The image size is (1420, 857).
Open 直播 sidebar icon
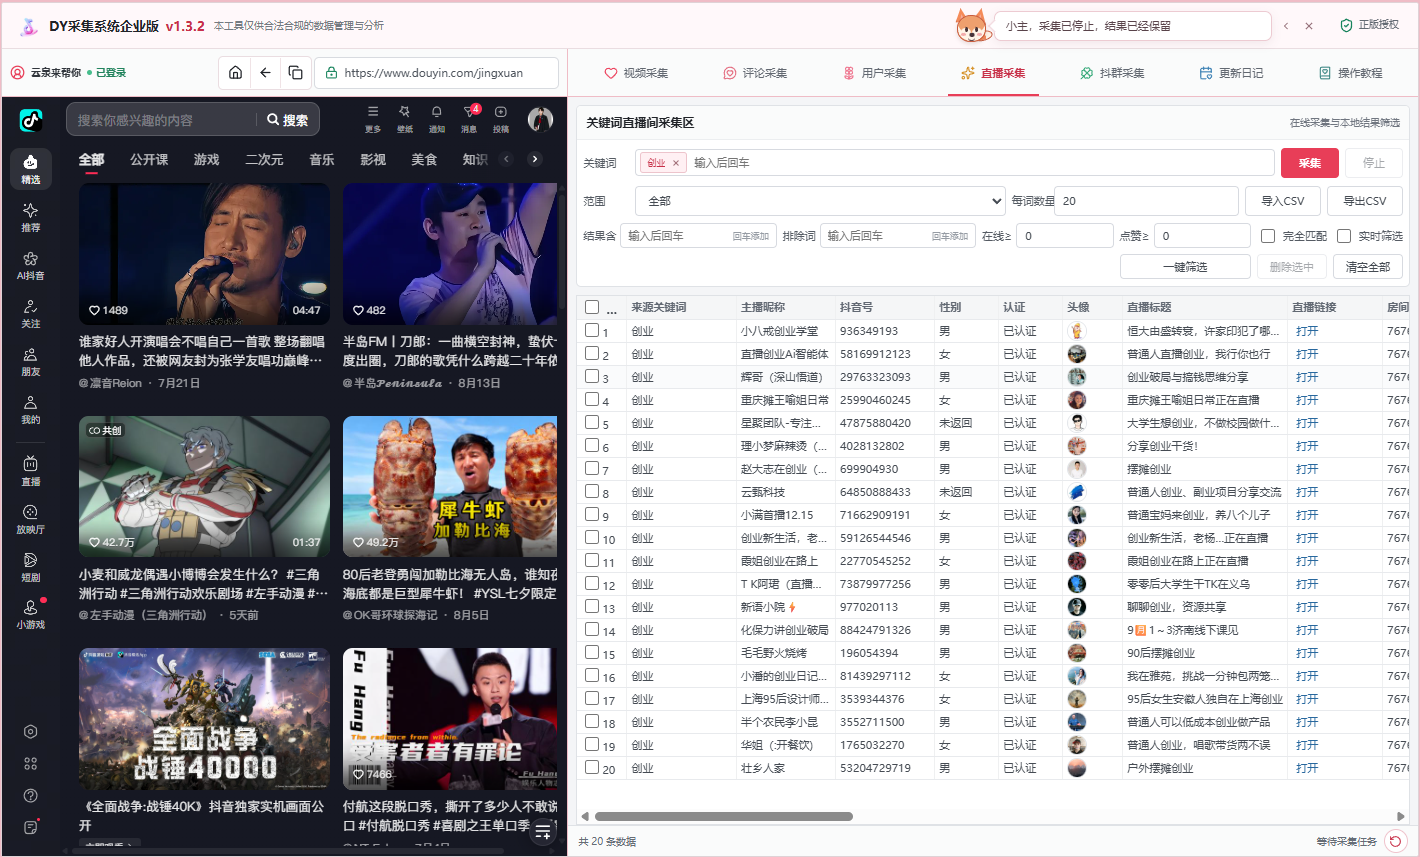pos(31,470)
